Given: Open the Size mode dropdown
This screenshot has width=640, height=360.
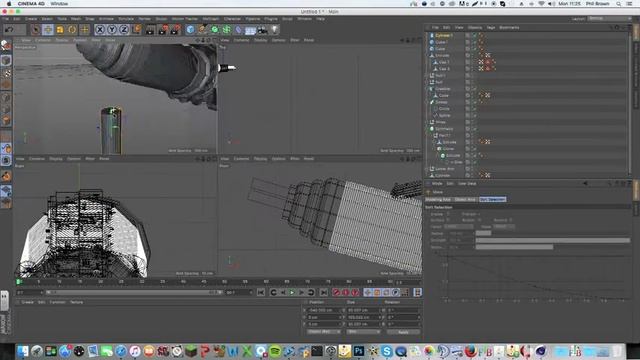Looking at the screenshot, I should pyautogui.click(x=363, y=332).
